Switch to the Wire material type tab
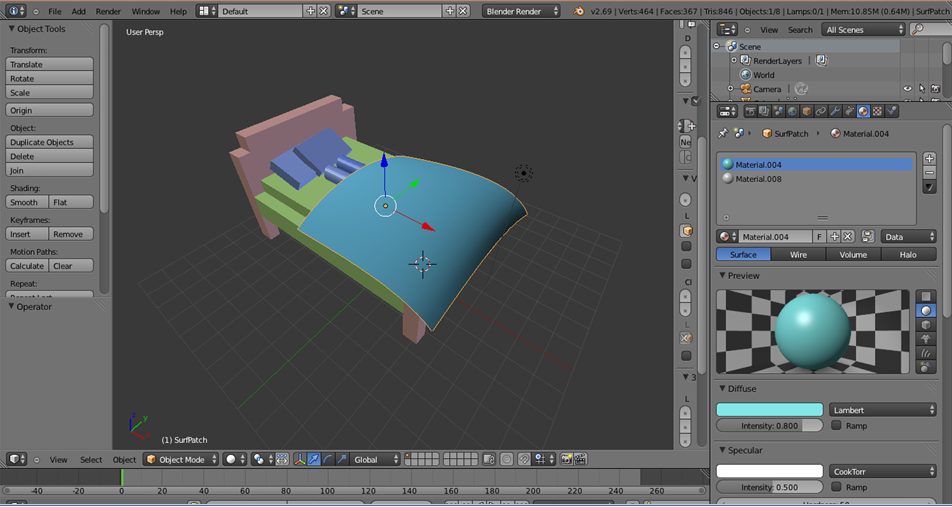Screen dimensions: 952x507 pyautogui.click(x=798, y=255)
